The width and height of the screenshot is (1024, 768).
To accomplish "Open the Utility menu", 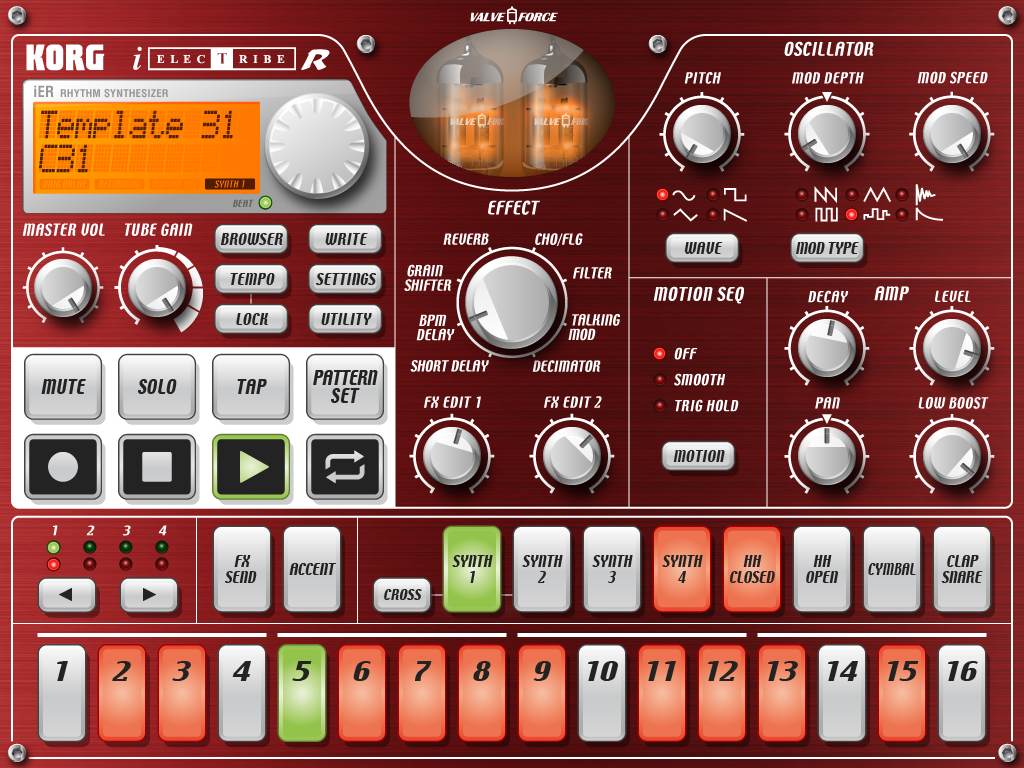I will [x=346, y=319].
